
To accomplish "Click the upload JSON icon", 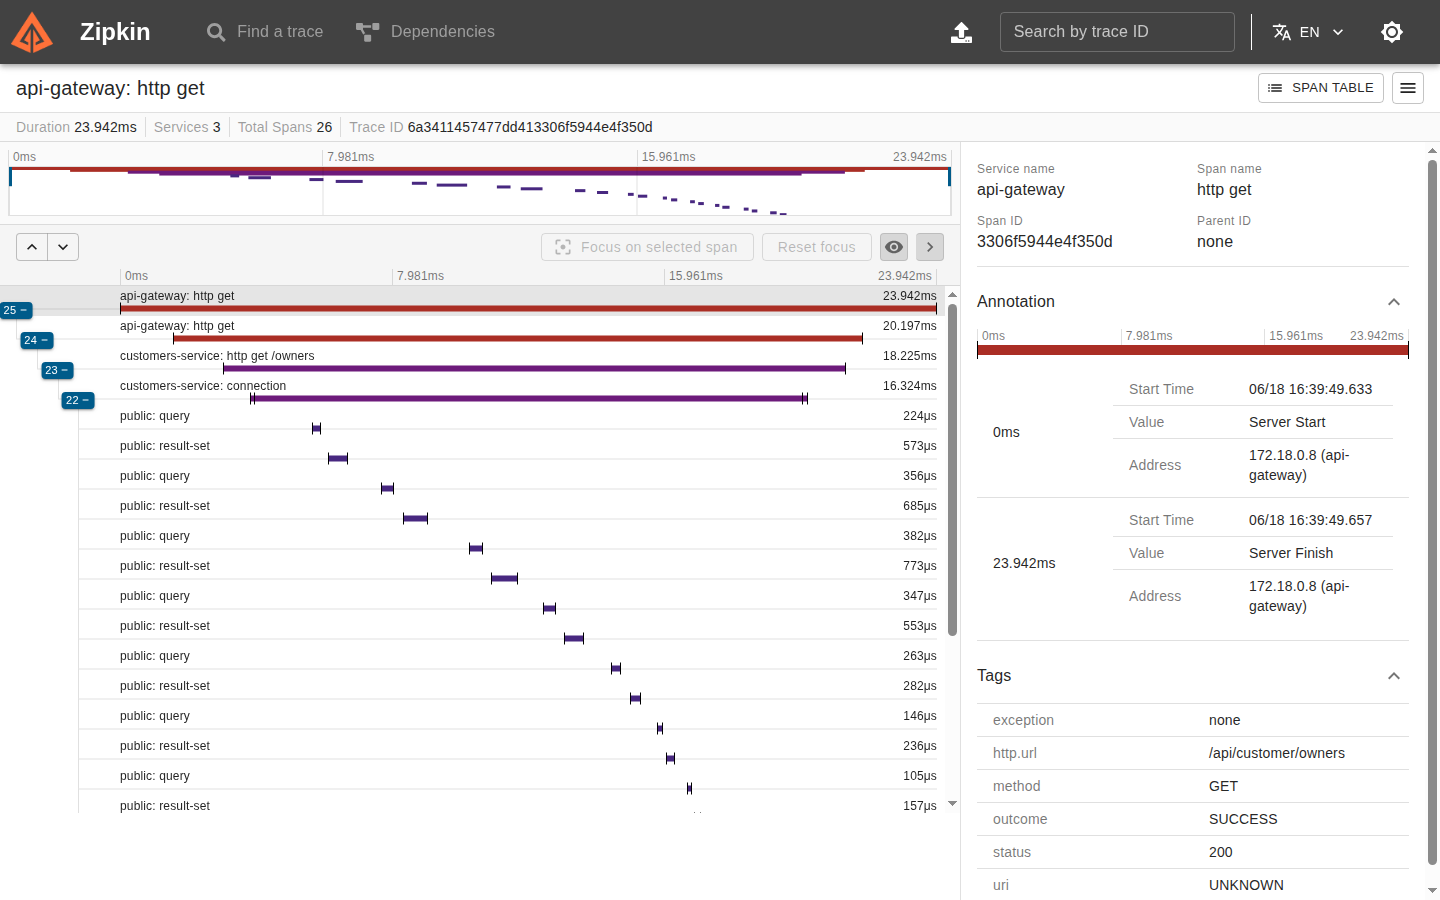I will 961,32.
